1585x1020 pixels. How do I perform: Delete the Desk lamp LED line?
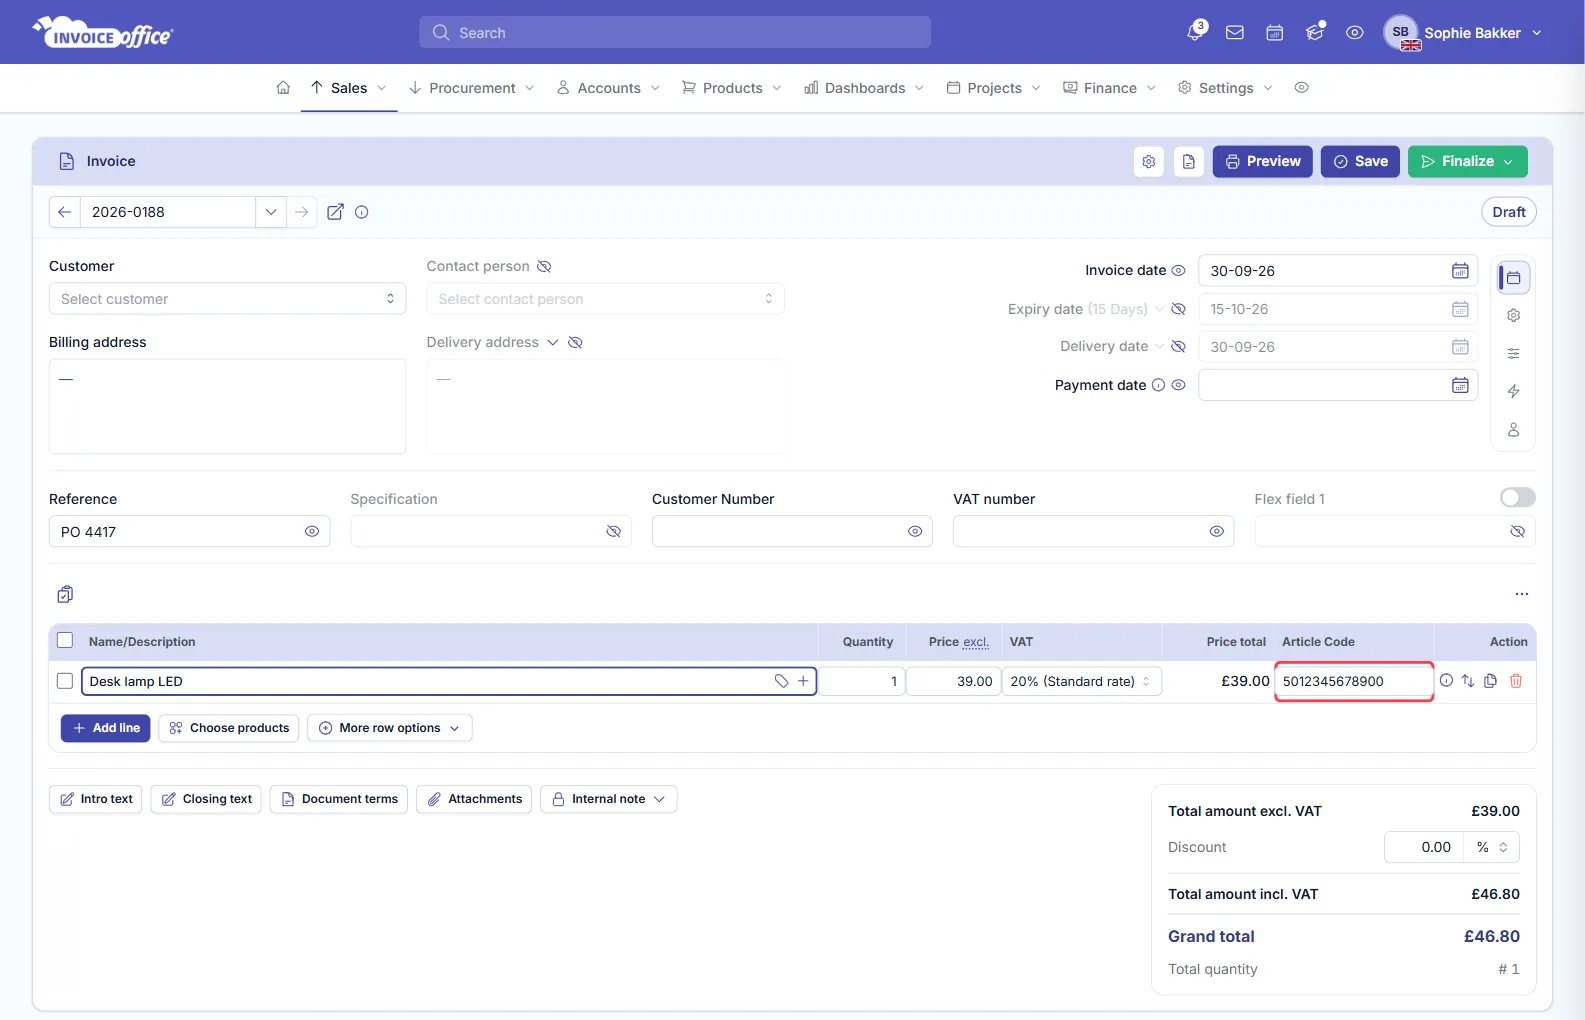pos(1516,681)
